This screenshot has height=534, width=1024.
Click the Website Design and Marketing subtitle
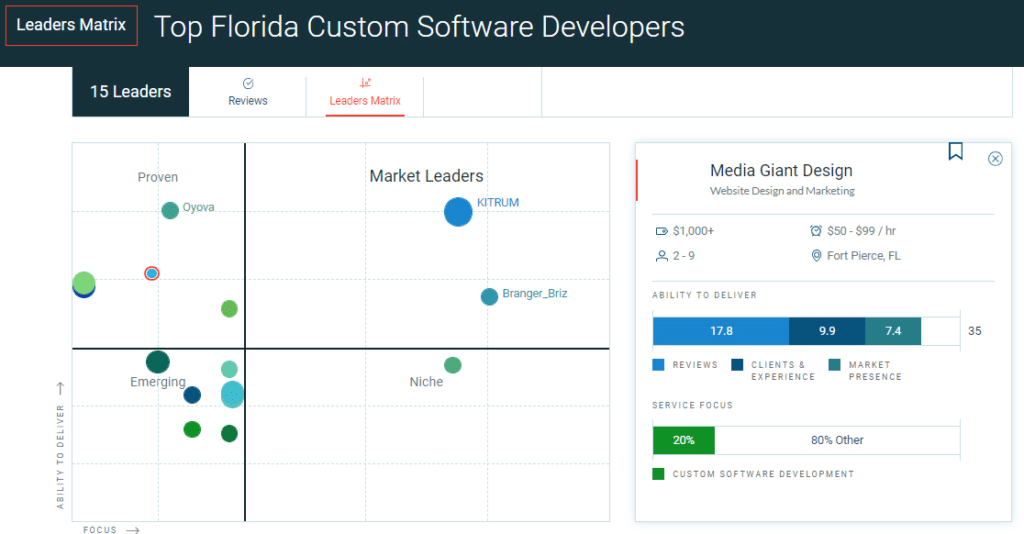782,191
